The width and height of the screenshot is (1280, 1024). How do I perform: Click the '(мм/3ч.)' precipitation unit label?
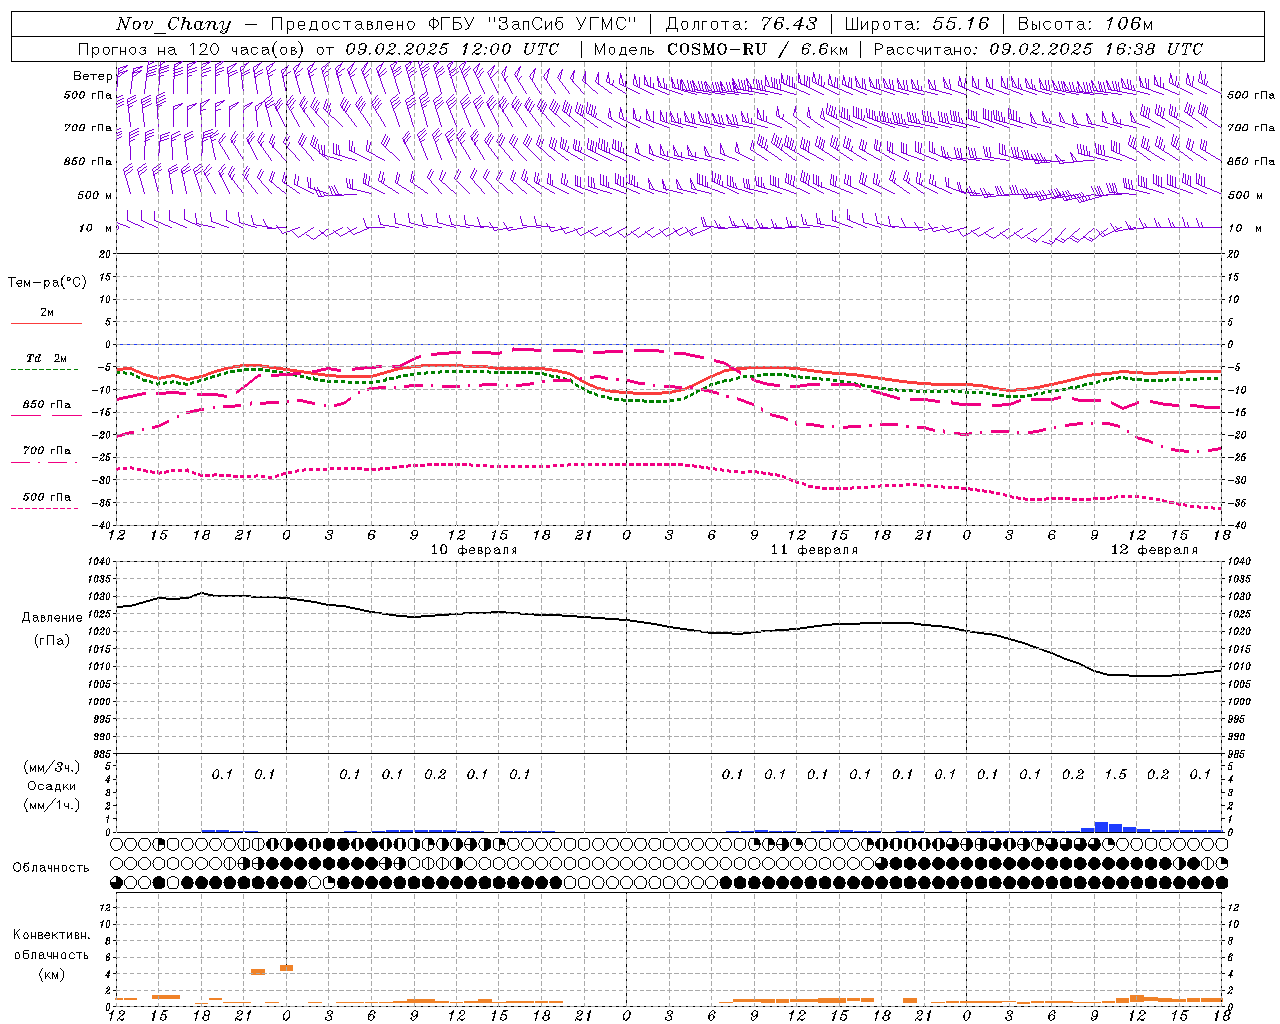51,767
